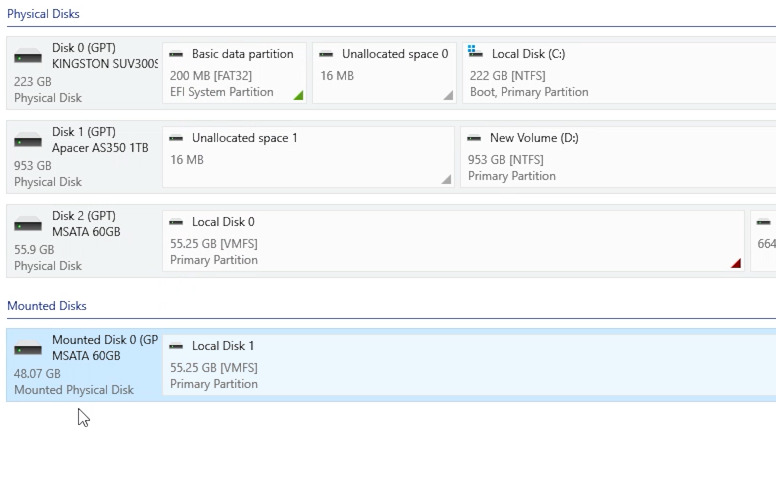Click the 'Disk 0 (GPT)' label

[84, 48]
